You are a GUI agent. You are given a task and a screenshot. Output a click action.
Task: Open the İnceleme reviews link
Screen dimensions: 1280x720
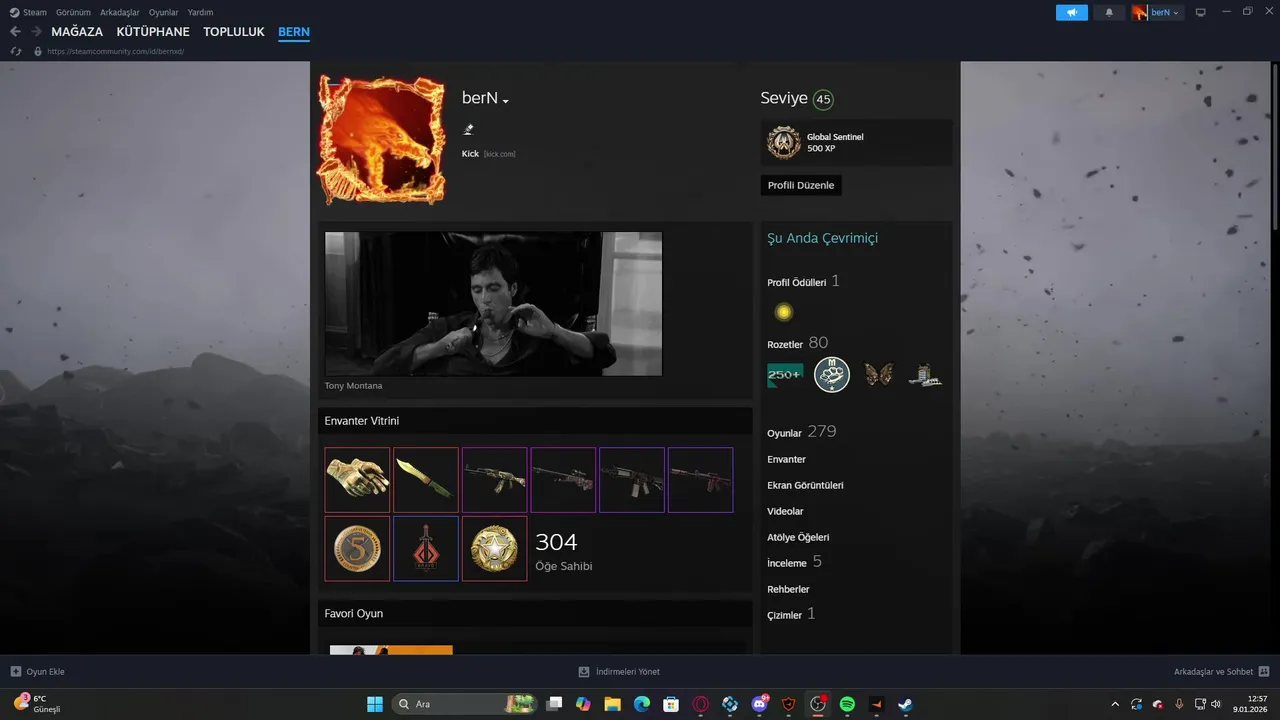pos(787,563)
